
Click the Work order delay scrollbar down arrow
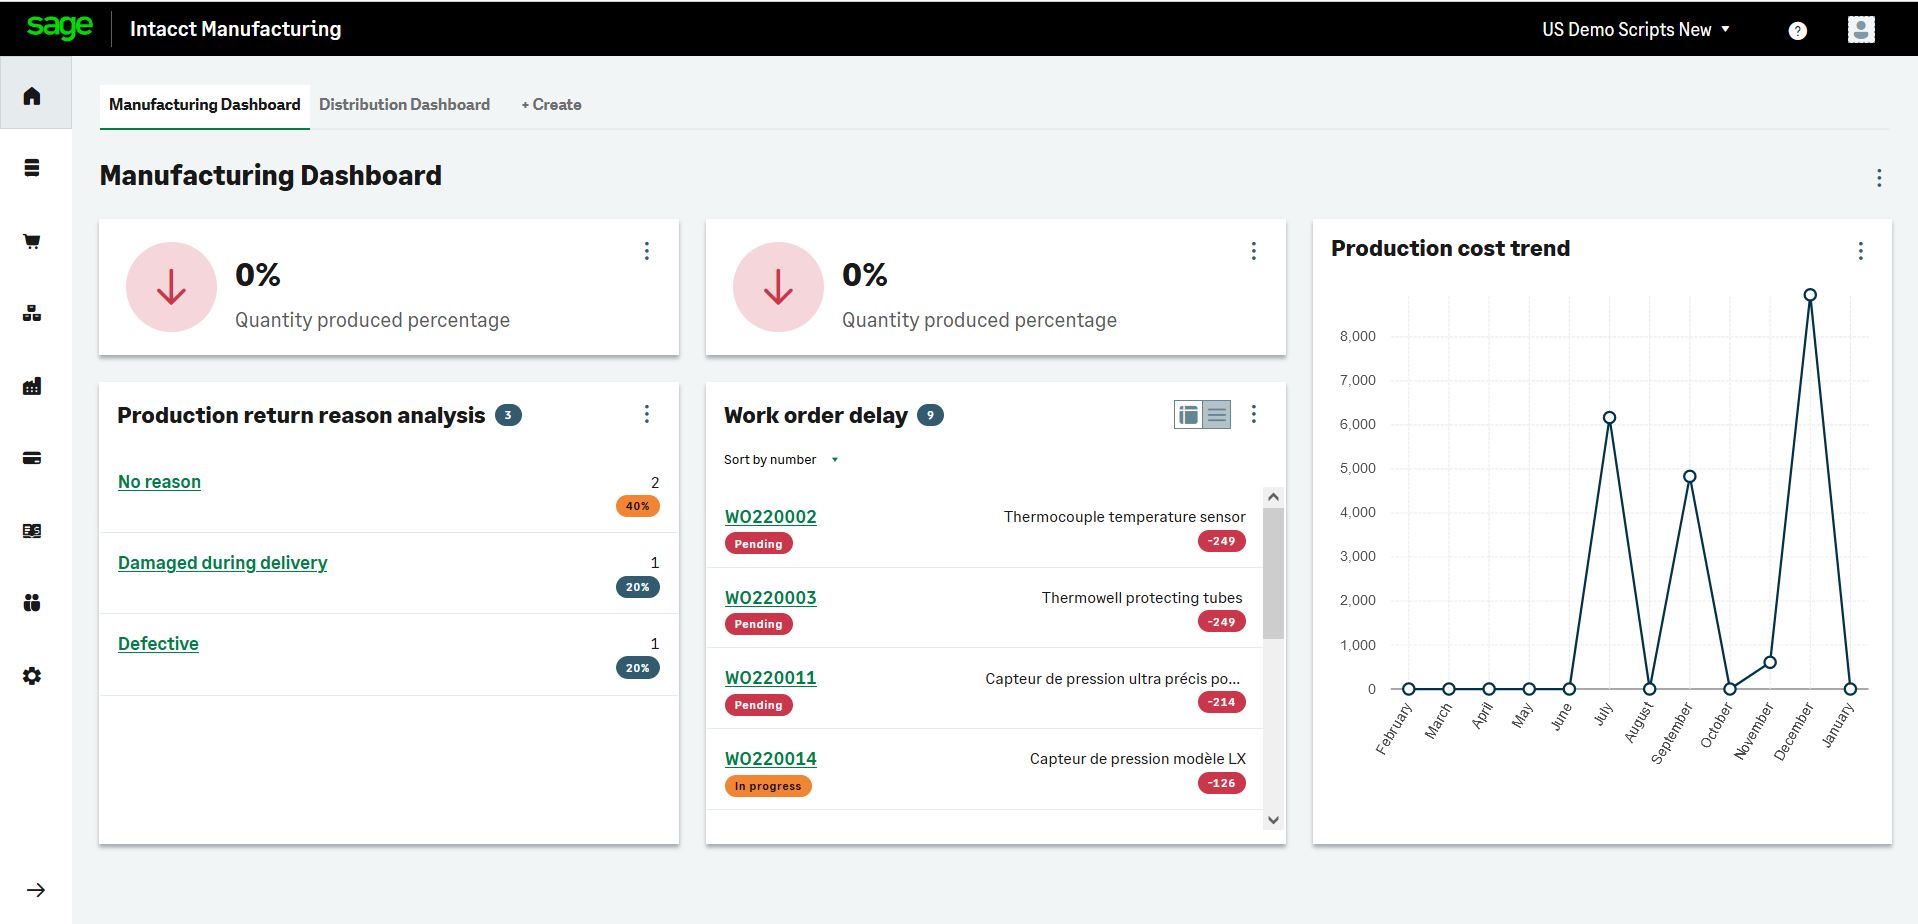tap(1272, 818)
